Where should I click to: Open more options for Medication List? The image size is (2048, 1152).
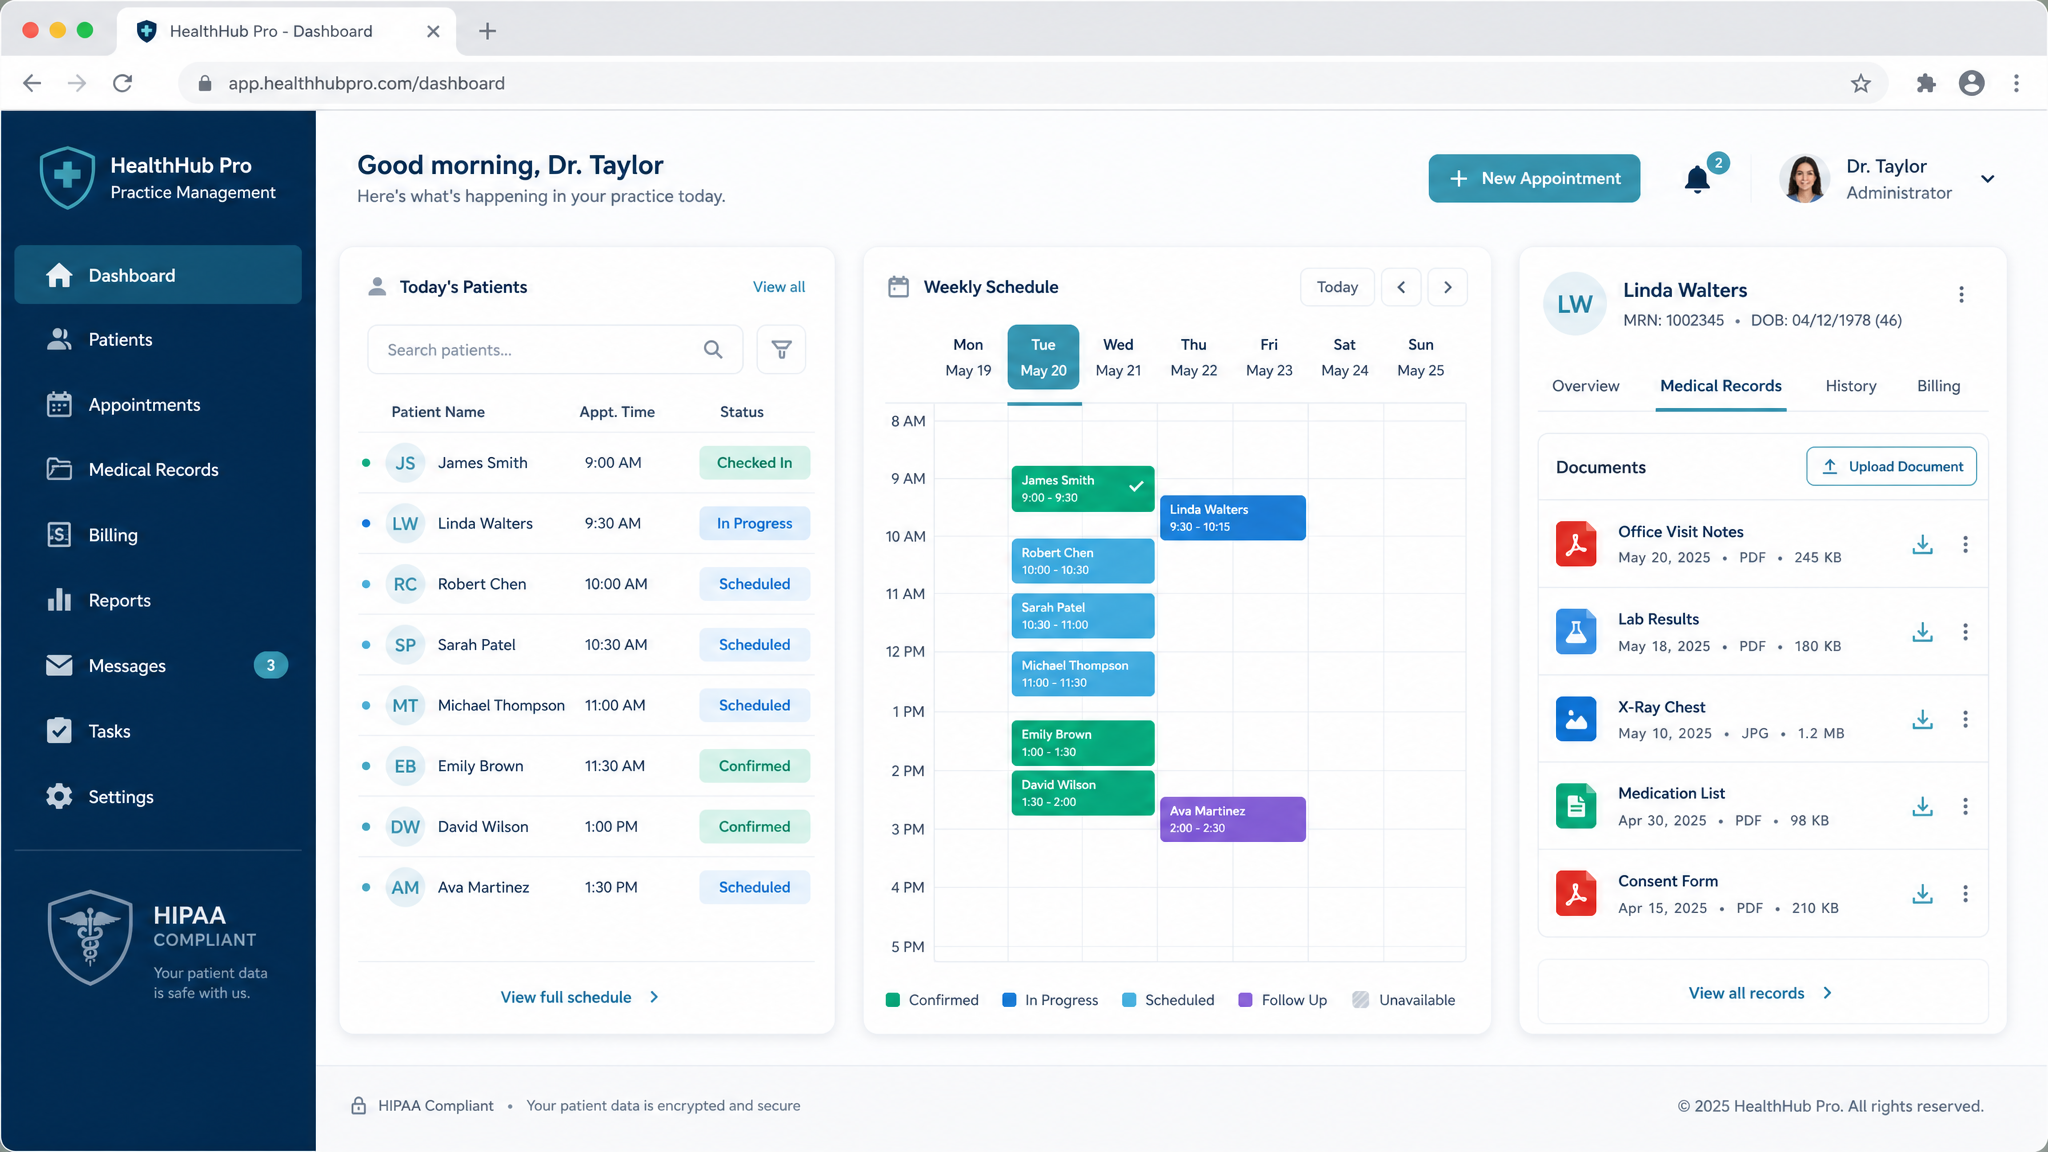pos(1965,806)
